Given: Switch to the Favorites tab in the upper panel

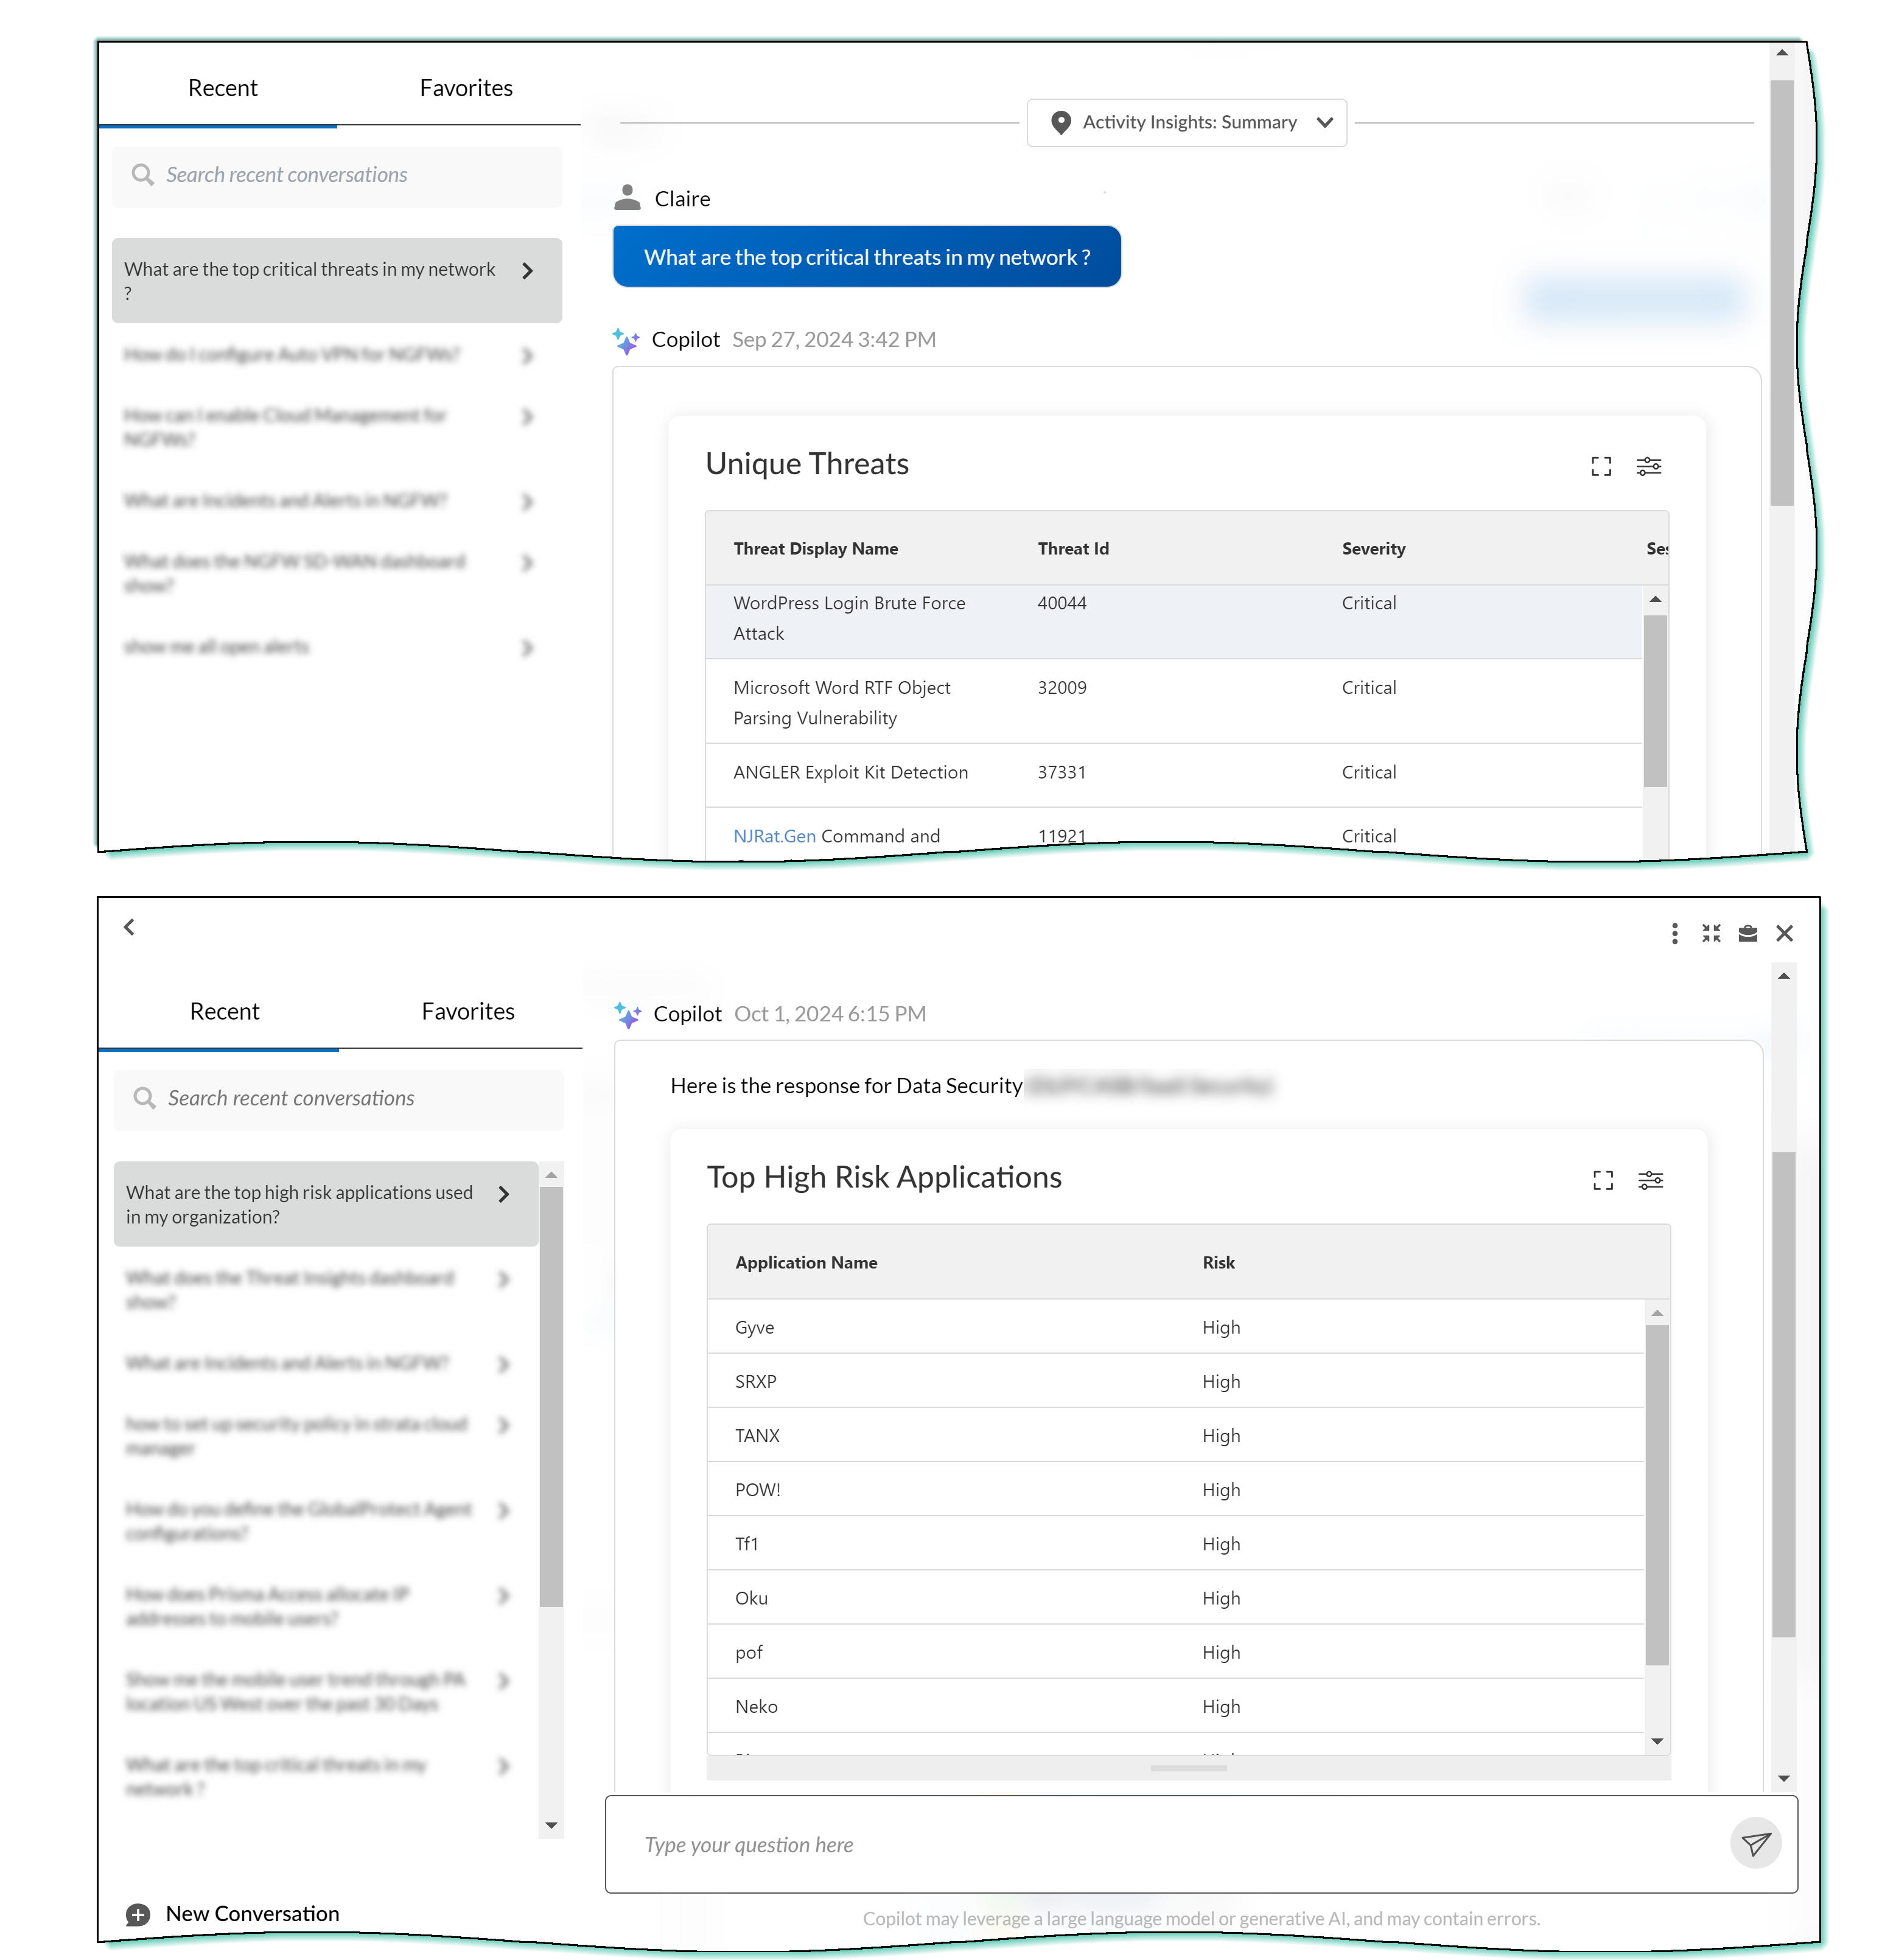Looking at the screenshot, I should tap(465, 88).
